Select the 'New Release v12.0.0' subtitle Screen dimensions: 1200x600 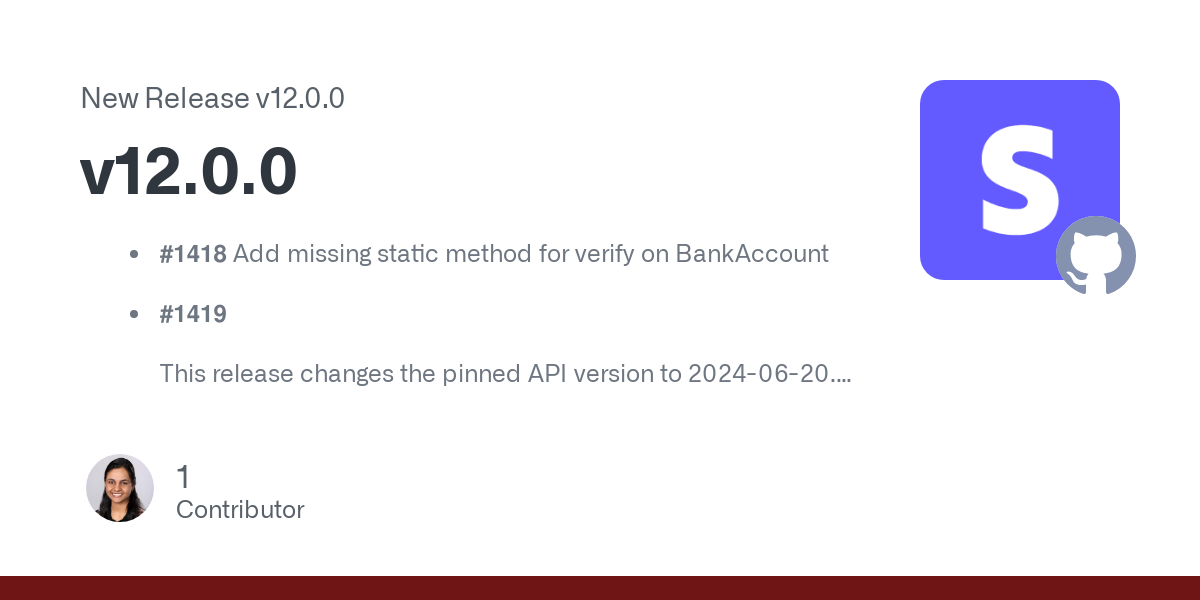coord(212,98)
